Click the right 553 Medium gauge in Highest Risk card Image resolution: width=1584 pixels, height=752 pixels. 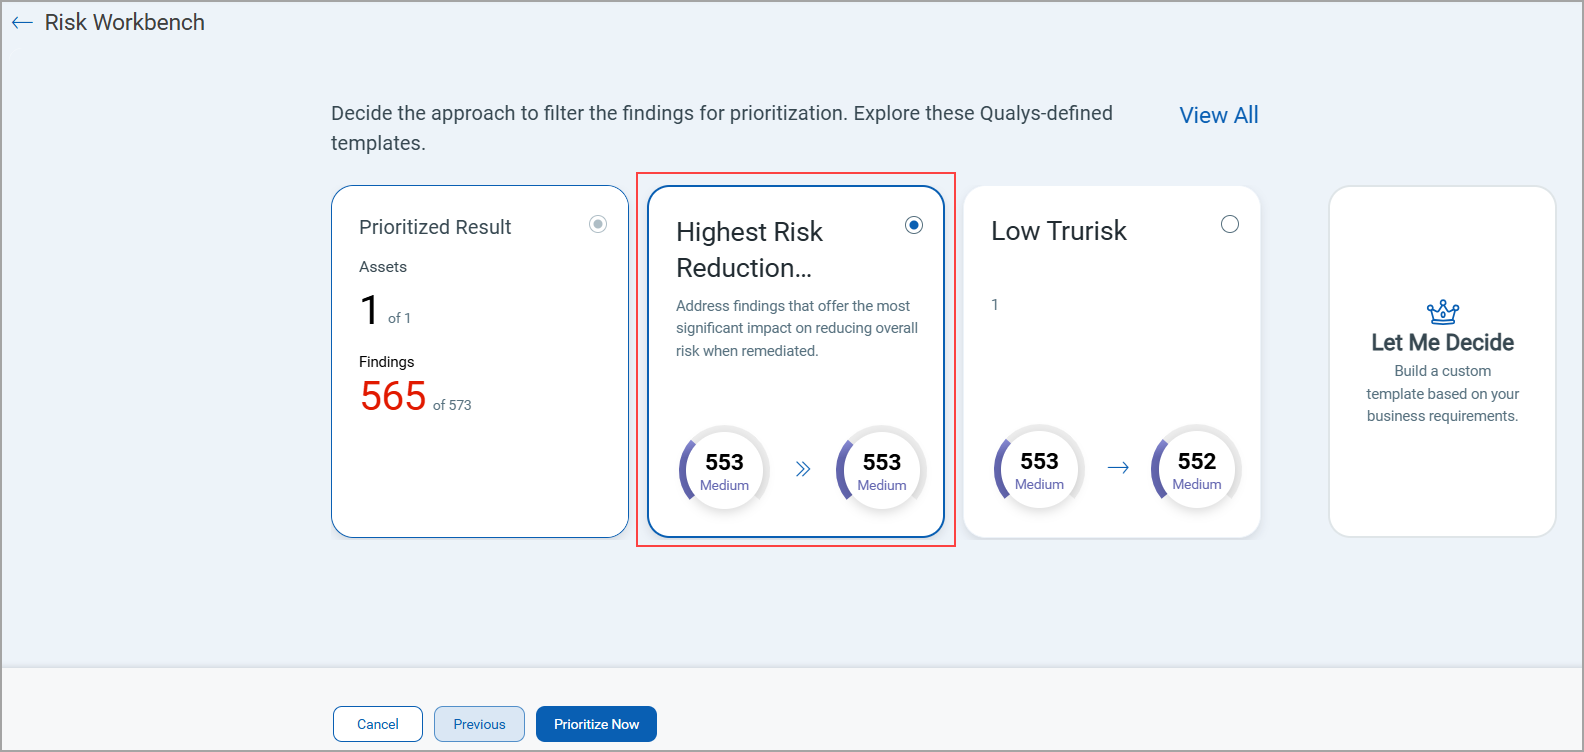[881, 470]
